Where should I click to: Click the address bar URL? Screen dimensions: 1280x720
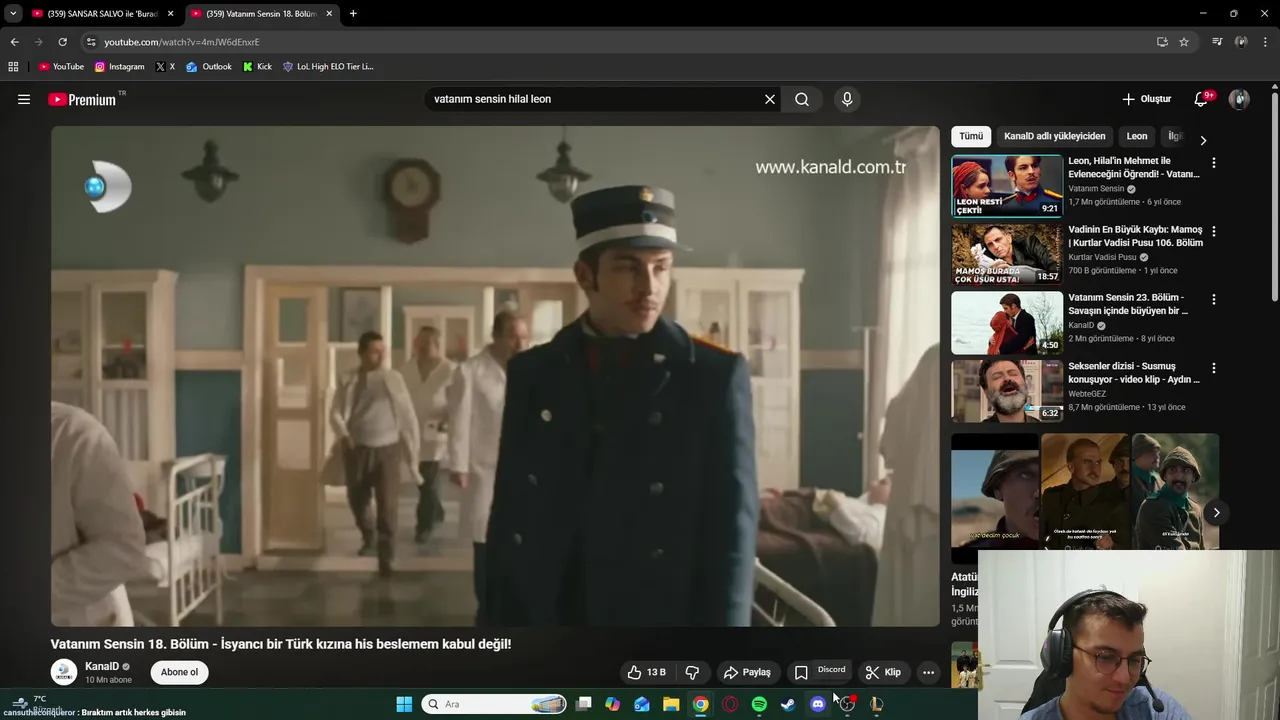click(182, 42)
